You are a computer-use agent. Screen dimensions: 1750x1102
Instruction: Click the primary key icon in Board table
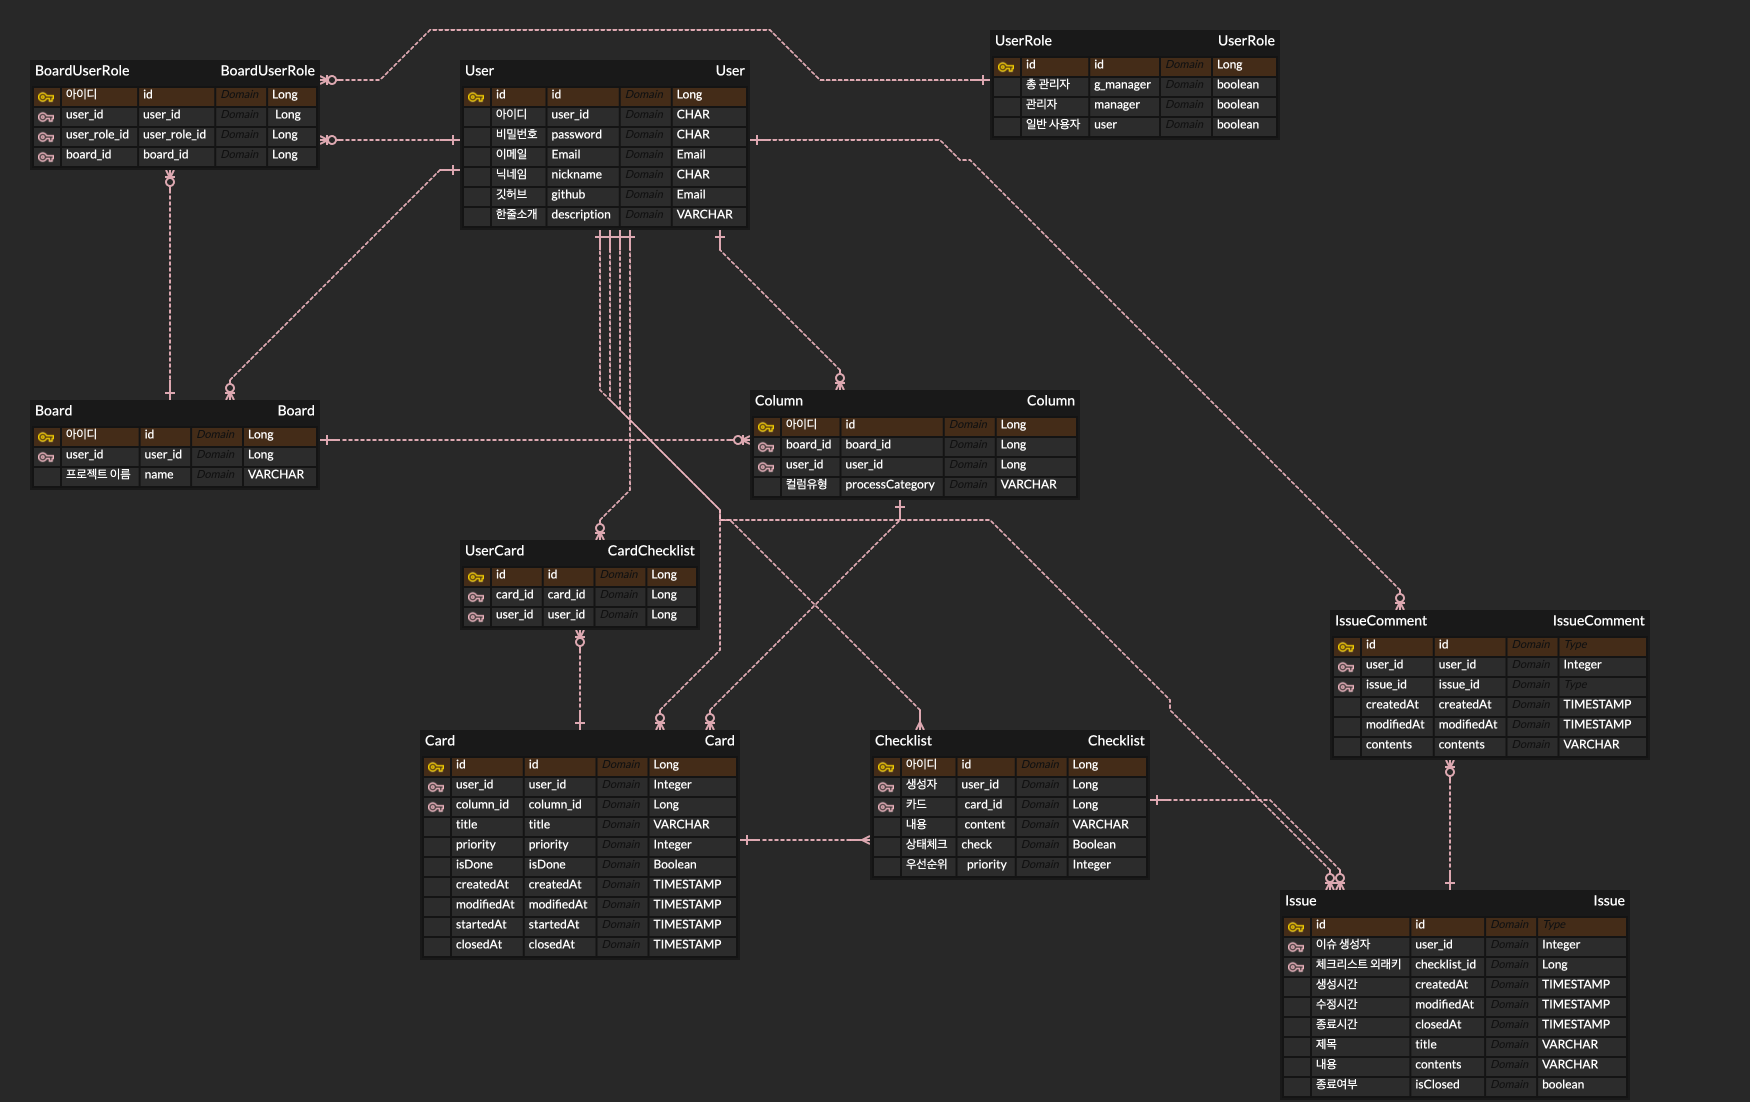coord(46,437)
